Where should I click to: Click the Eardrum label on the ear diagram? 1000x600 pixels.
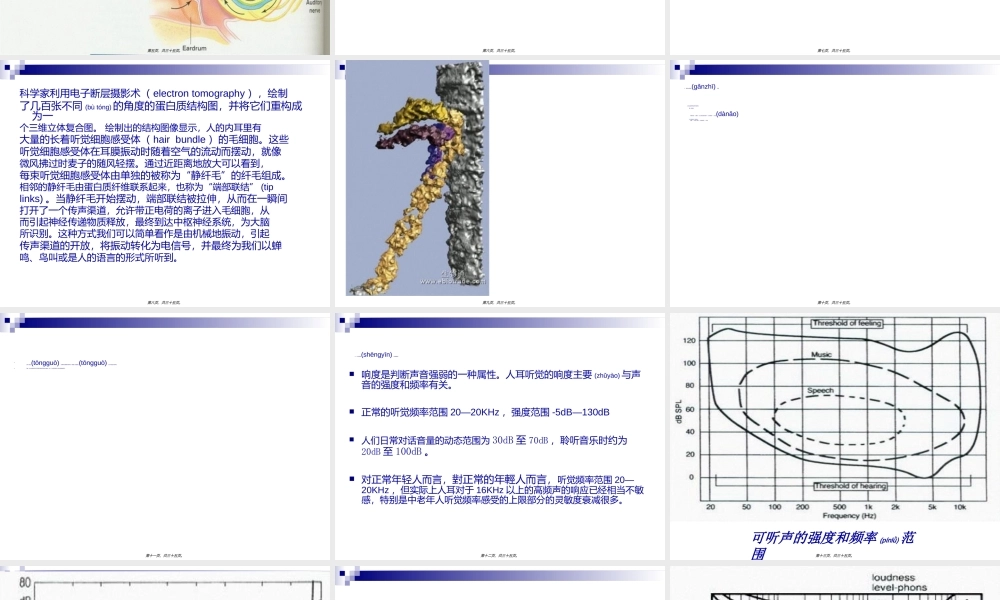[194, 47]
